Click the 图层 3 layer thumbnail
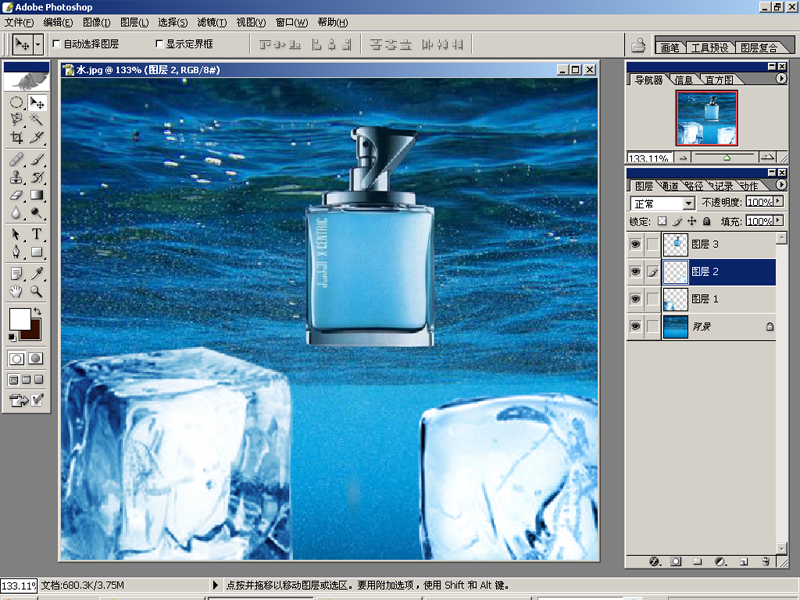Viewport: 800px width, 600px height. [x=676, y=244]
